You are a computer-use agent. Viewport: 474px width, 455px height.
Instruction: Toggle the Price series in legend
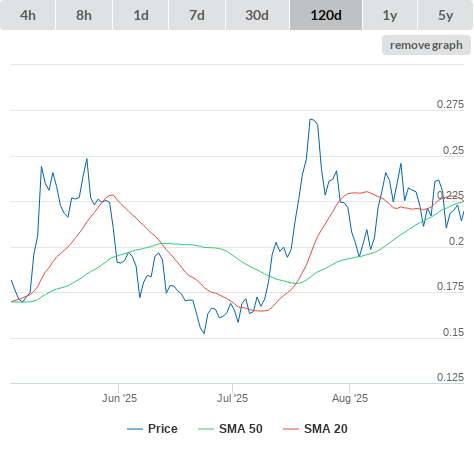162,429
